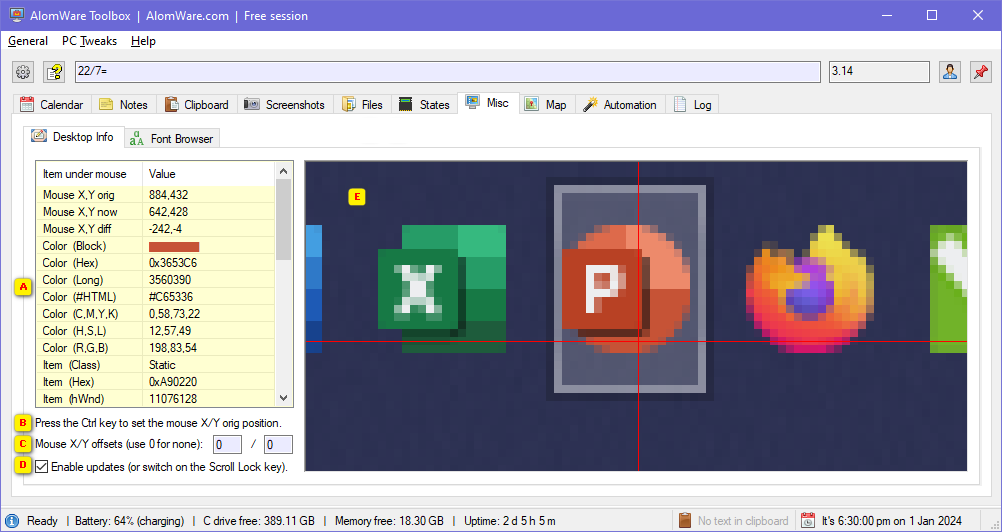The image size is (1002, 532).
Task: Click the blue info icon beside Ready
Action: (x=12, y=520)
